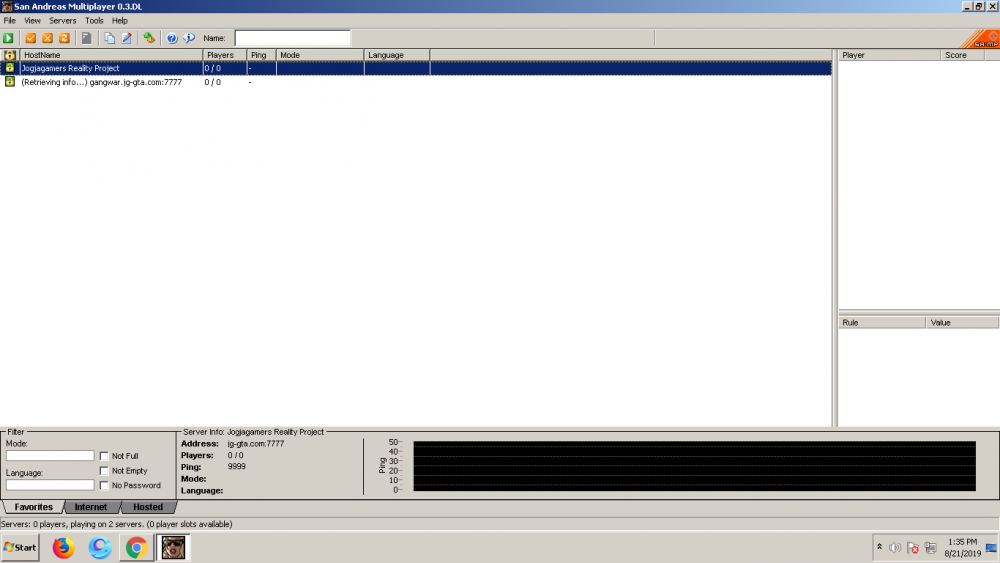
Task: Open the View menu
Action: [x=32, y=20]
